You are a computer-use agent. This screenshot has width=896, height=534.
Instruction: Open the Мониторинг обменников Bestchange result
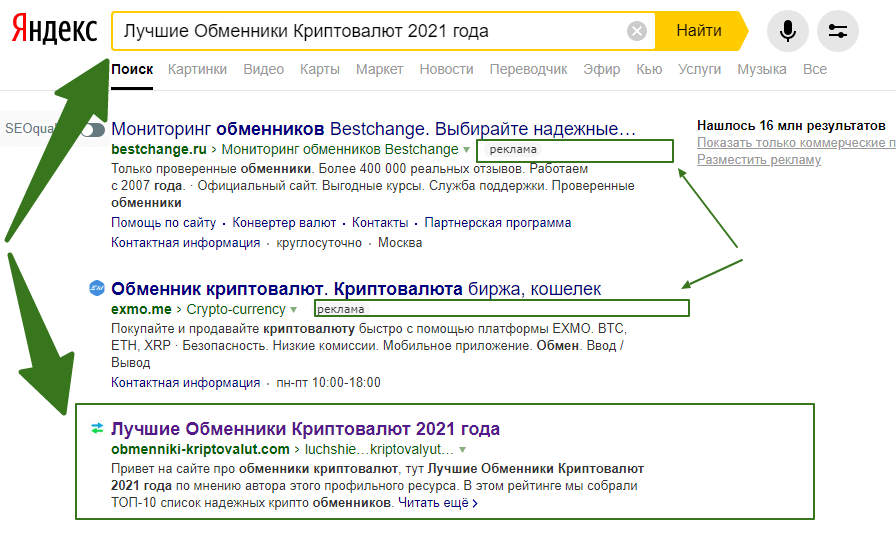click(373, 129)
